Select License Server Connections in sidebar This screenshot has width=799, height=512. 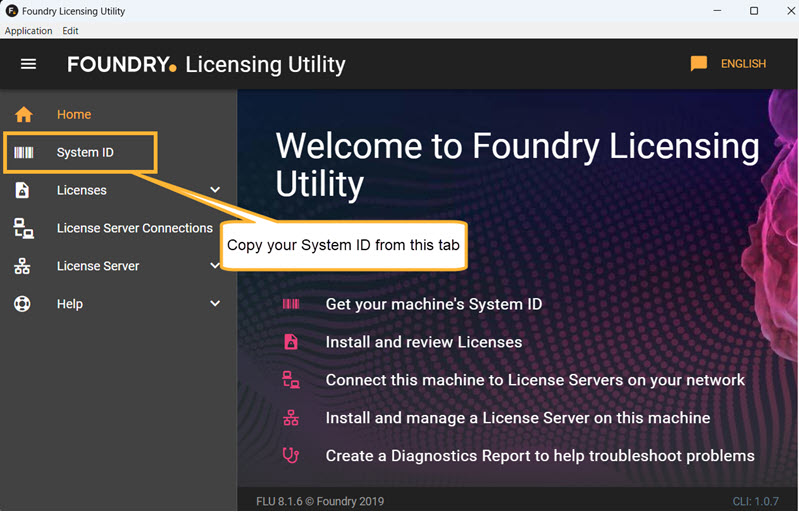click(135, 228)
